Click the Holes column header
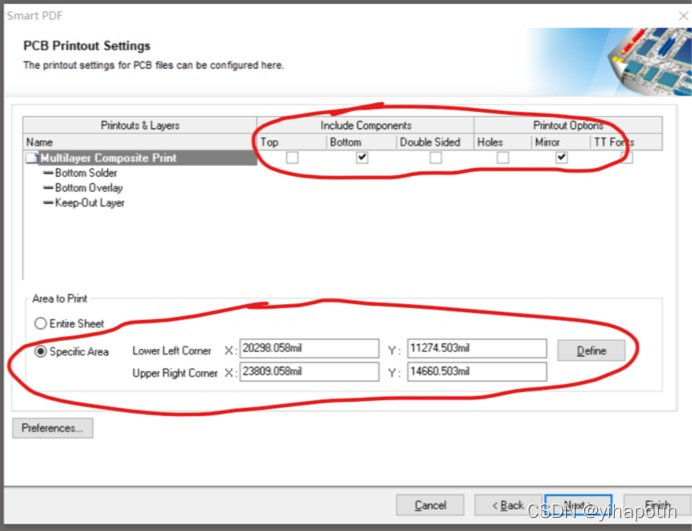Screen dimensions: 692x531 pyautogui.click(x=503, y=142)
